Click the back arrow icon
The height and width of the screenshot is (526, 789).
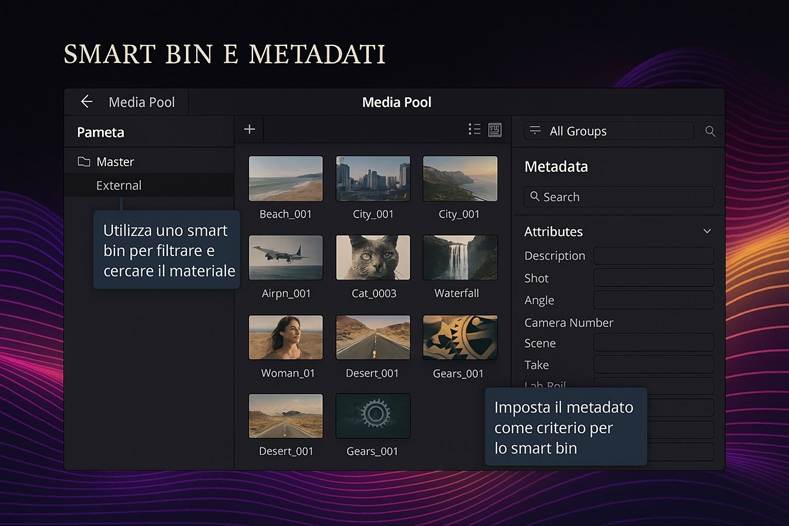[86, 102]
